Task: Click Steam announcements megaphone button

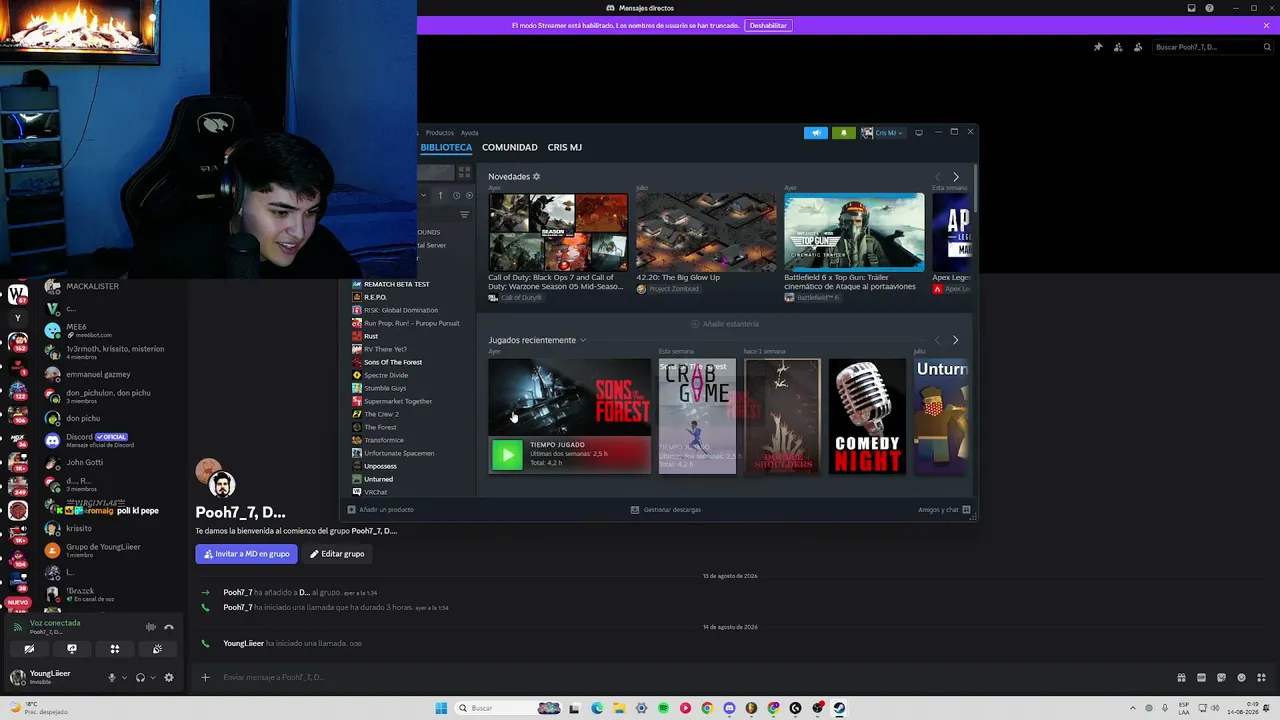Action: pyautogui.click(x=816, y=133)
